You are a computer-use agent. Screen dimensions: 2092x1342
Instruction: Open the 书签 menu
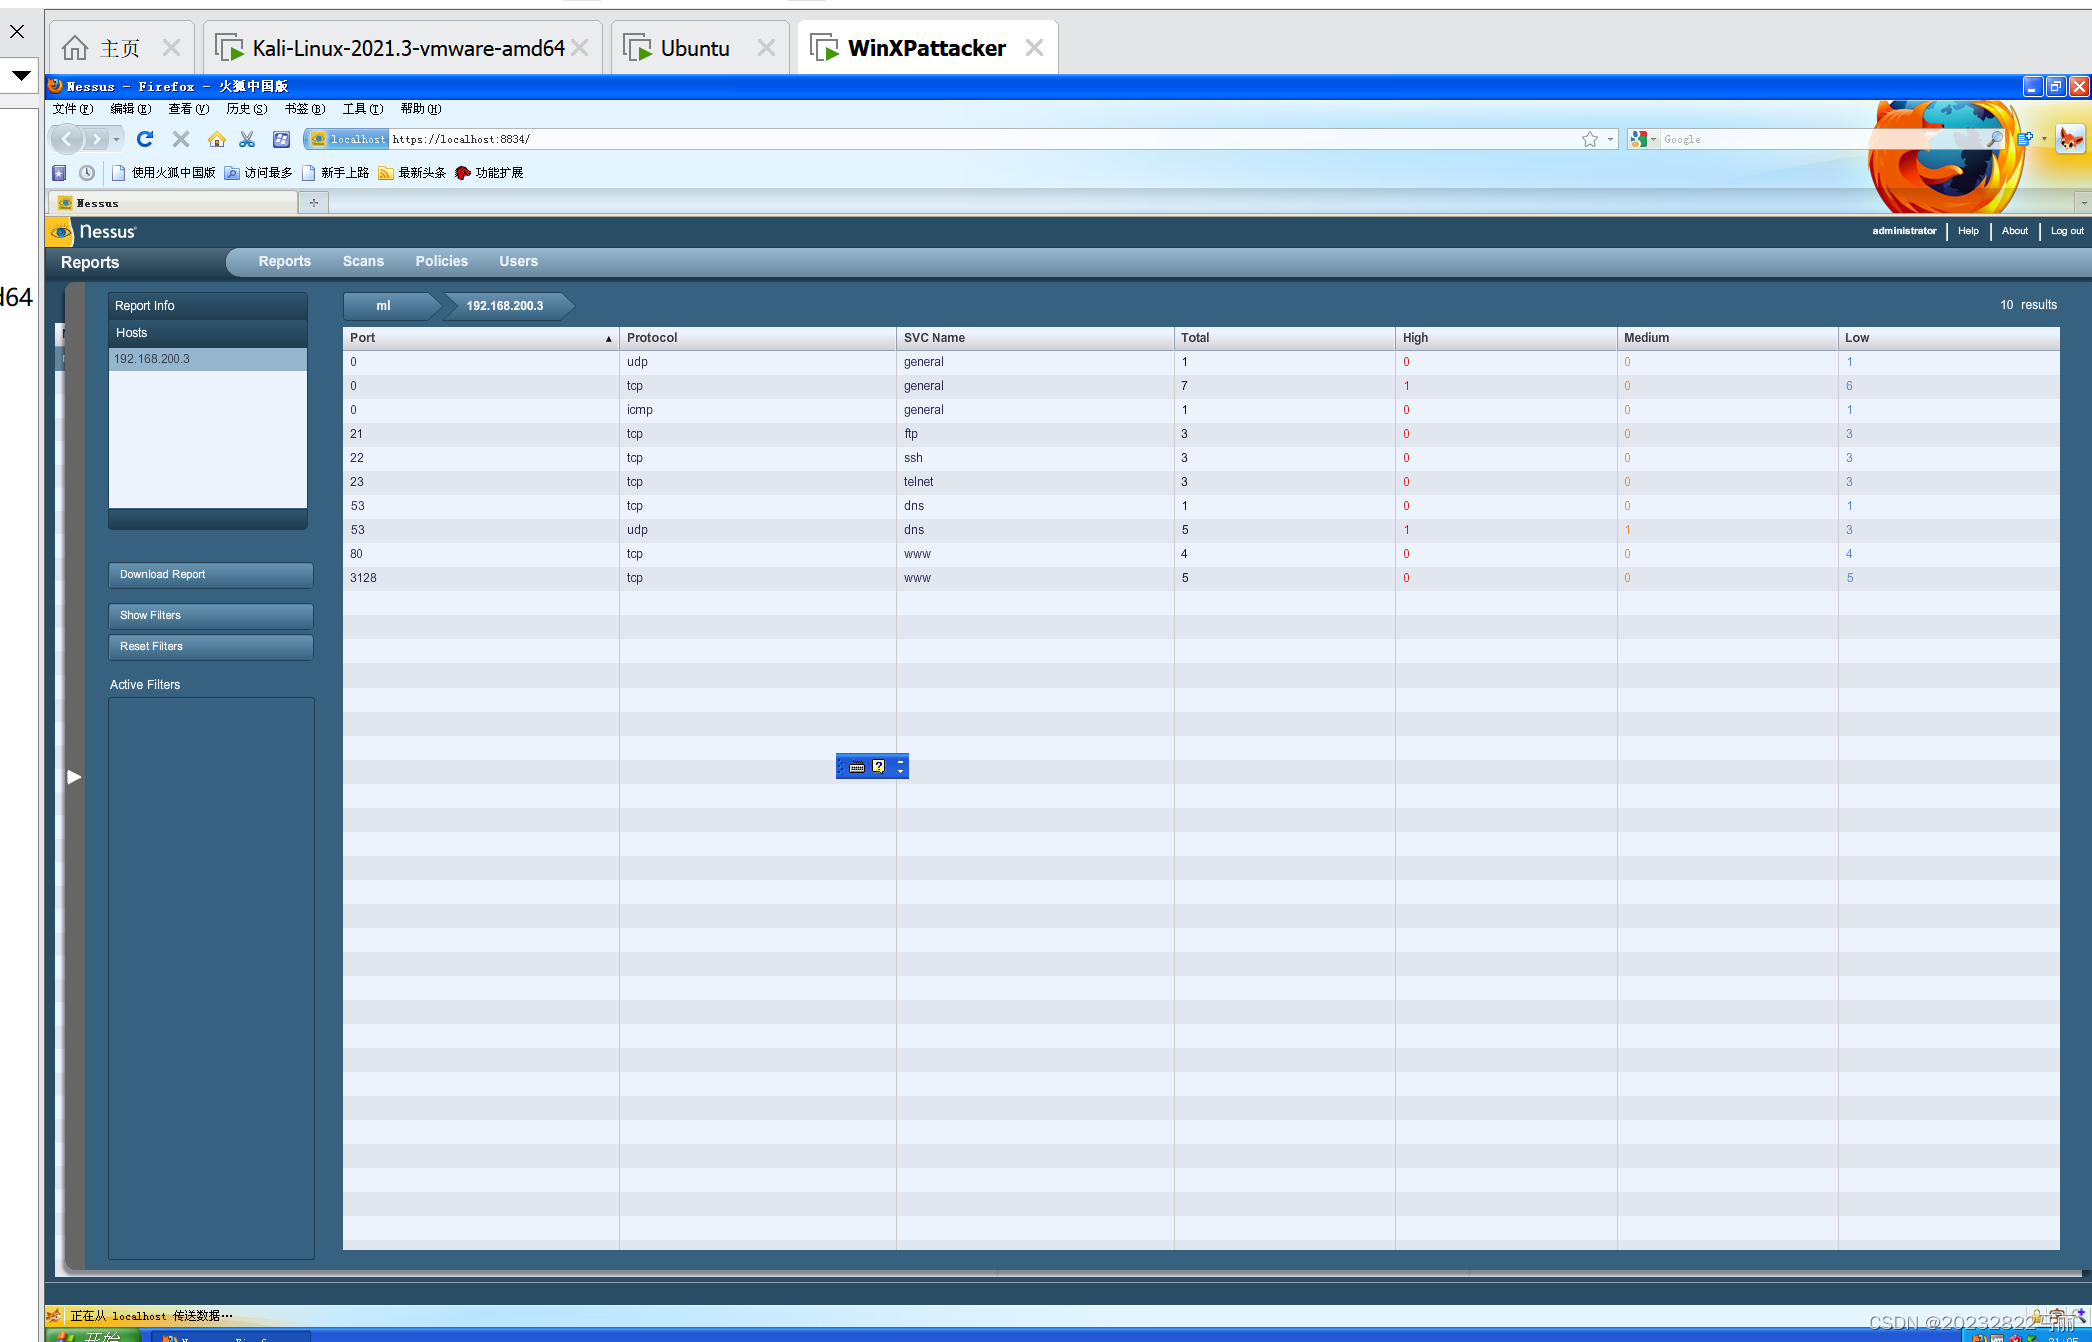[304, 109]
